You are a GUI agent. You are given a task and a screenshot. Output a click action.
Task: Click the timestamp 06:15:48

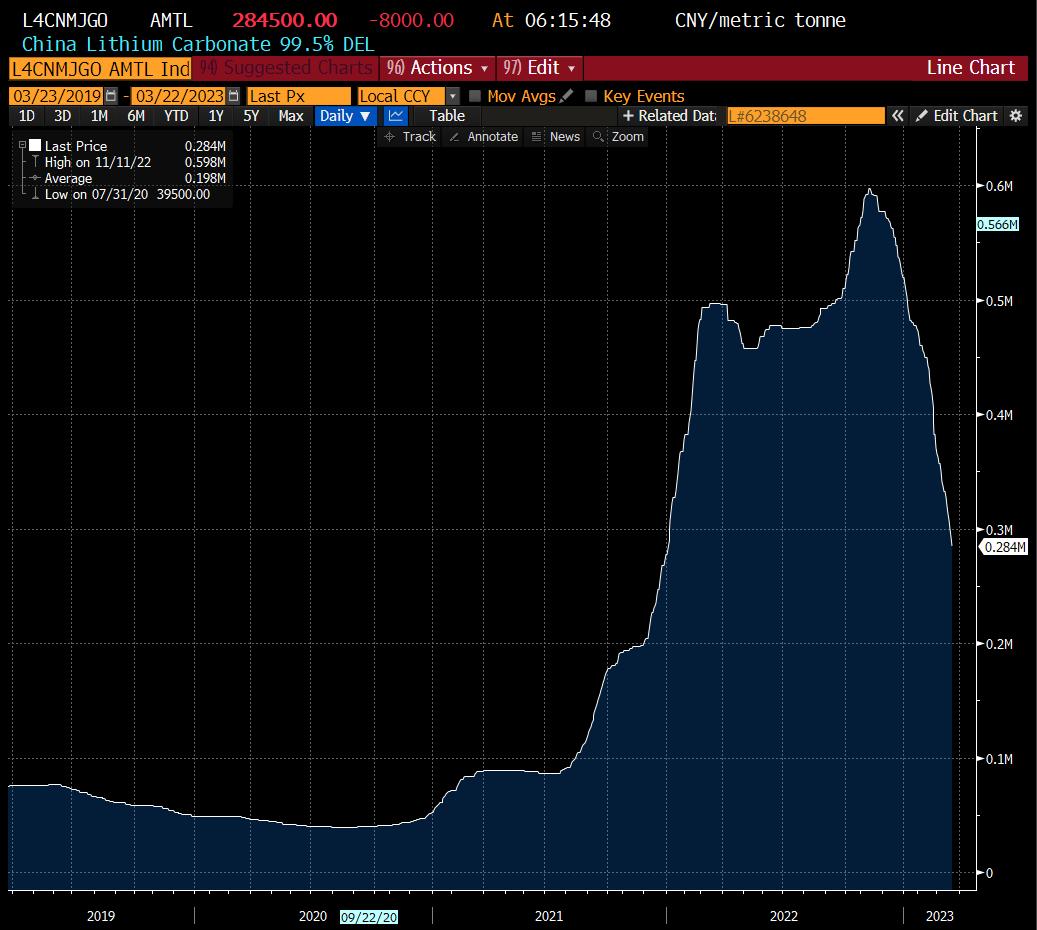(568, 21)
